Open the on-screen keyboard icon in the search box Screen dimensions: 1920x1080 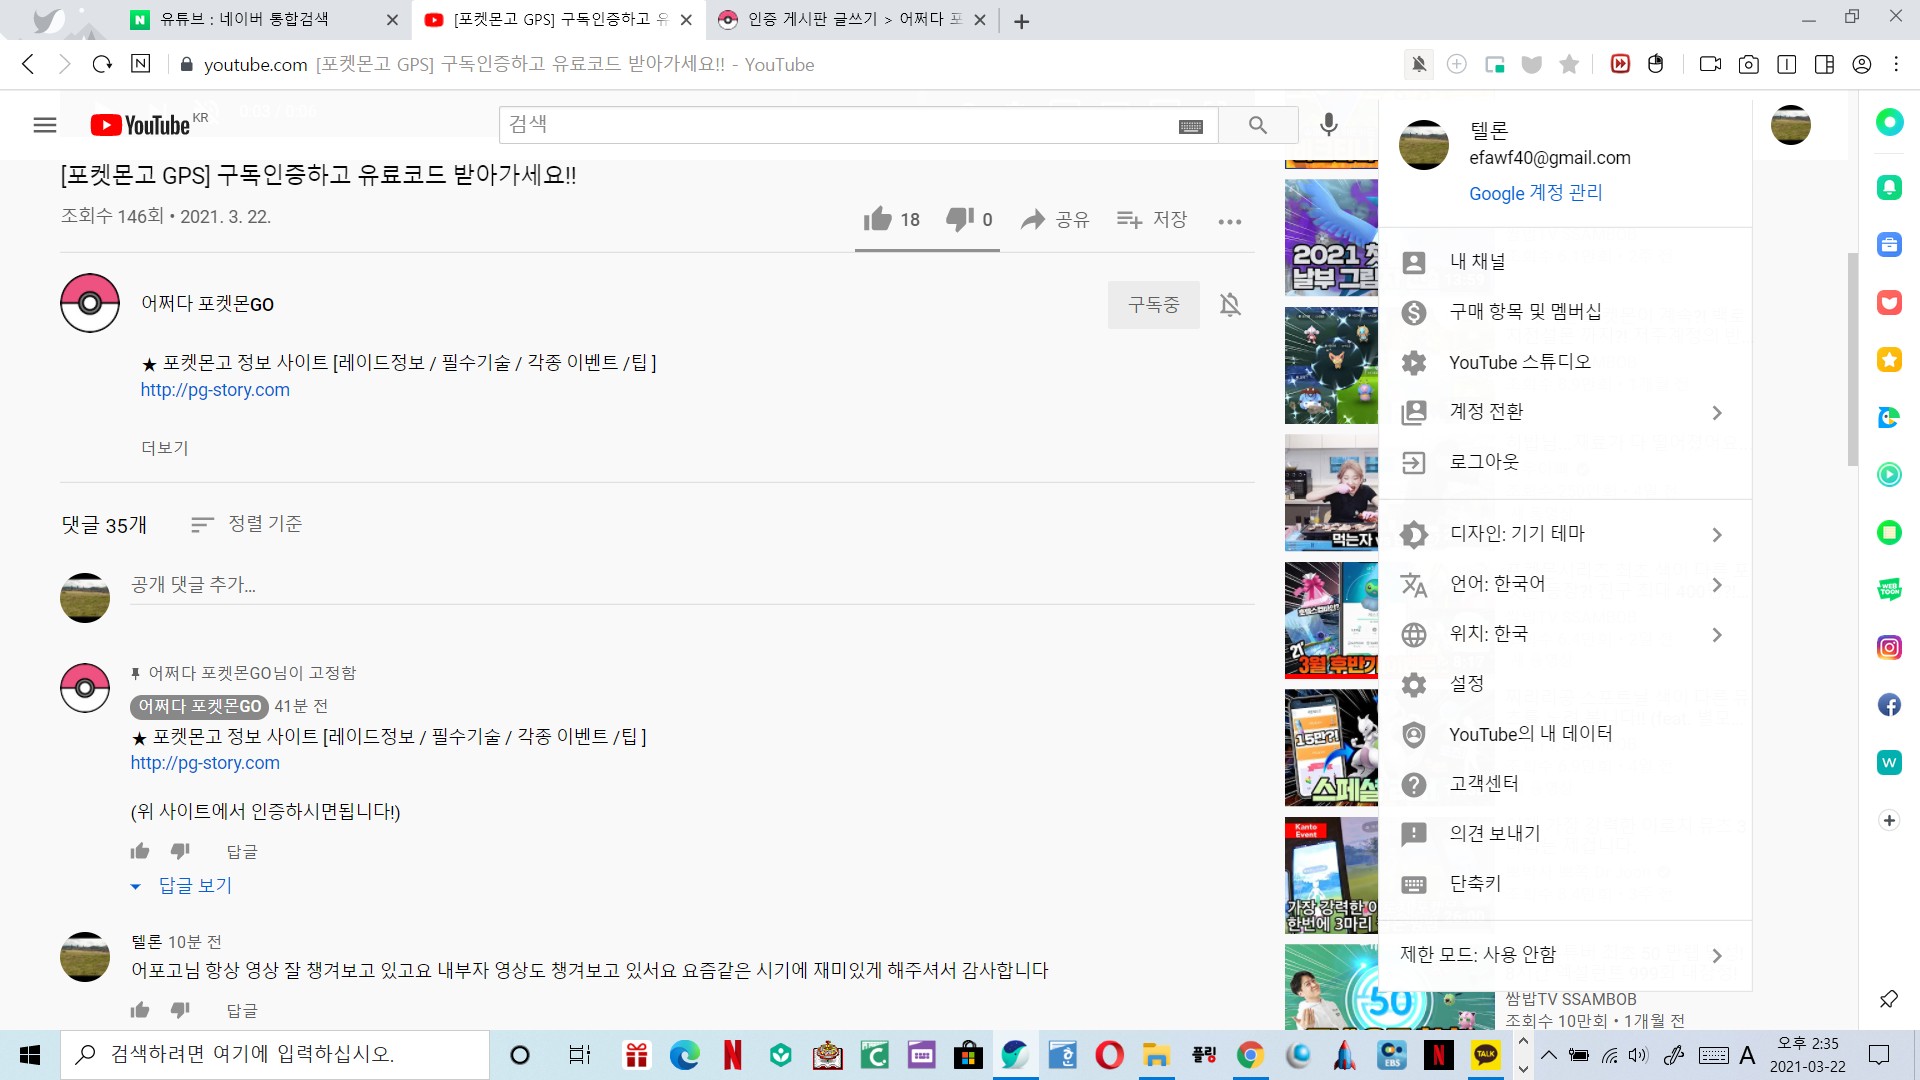[1190, 126]
